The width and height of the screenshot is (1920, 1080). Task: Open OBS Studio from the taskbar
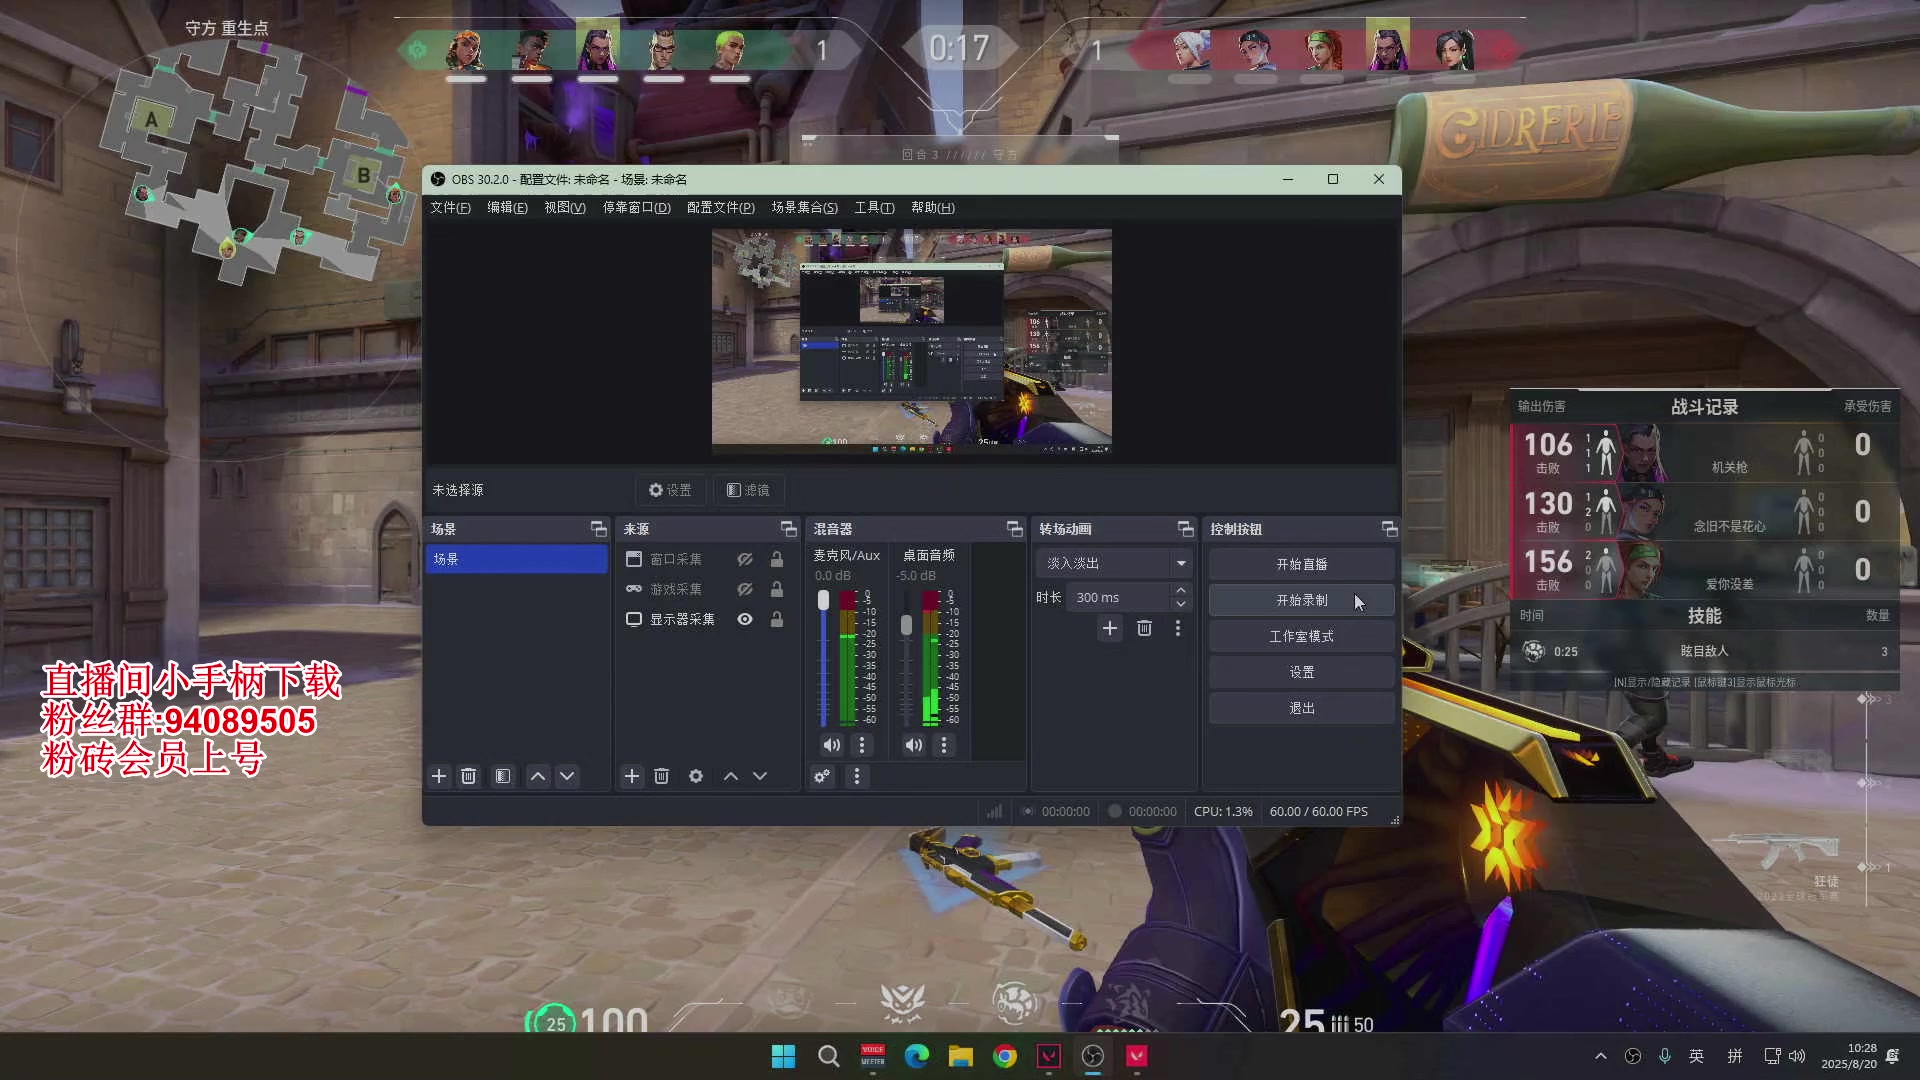click(1093, 1056)
